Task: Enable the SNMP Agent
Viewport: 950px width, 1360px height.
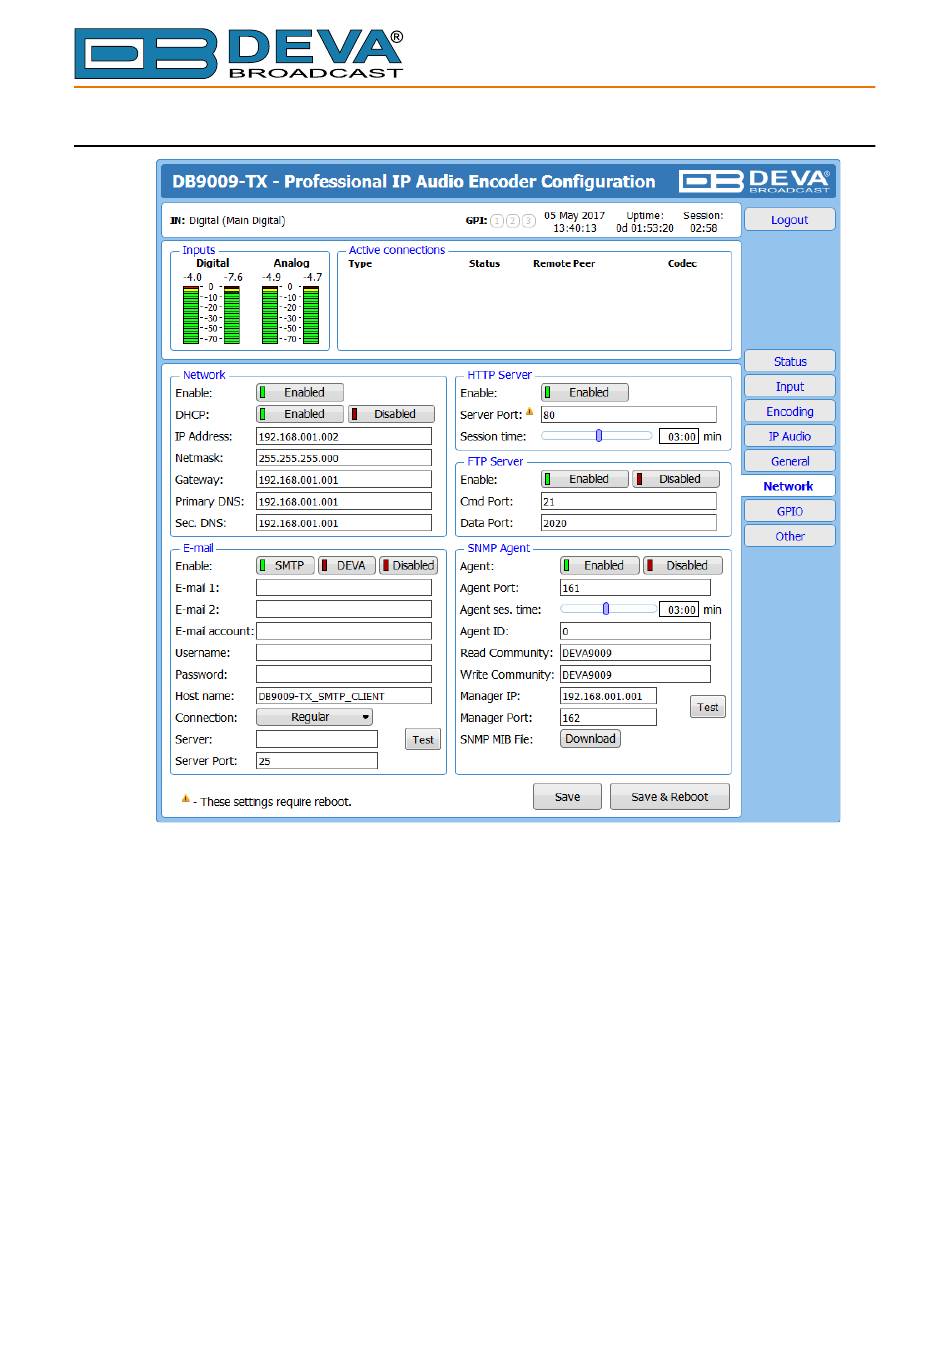Action: coord(600,566)
